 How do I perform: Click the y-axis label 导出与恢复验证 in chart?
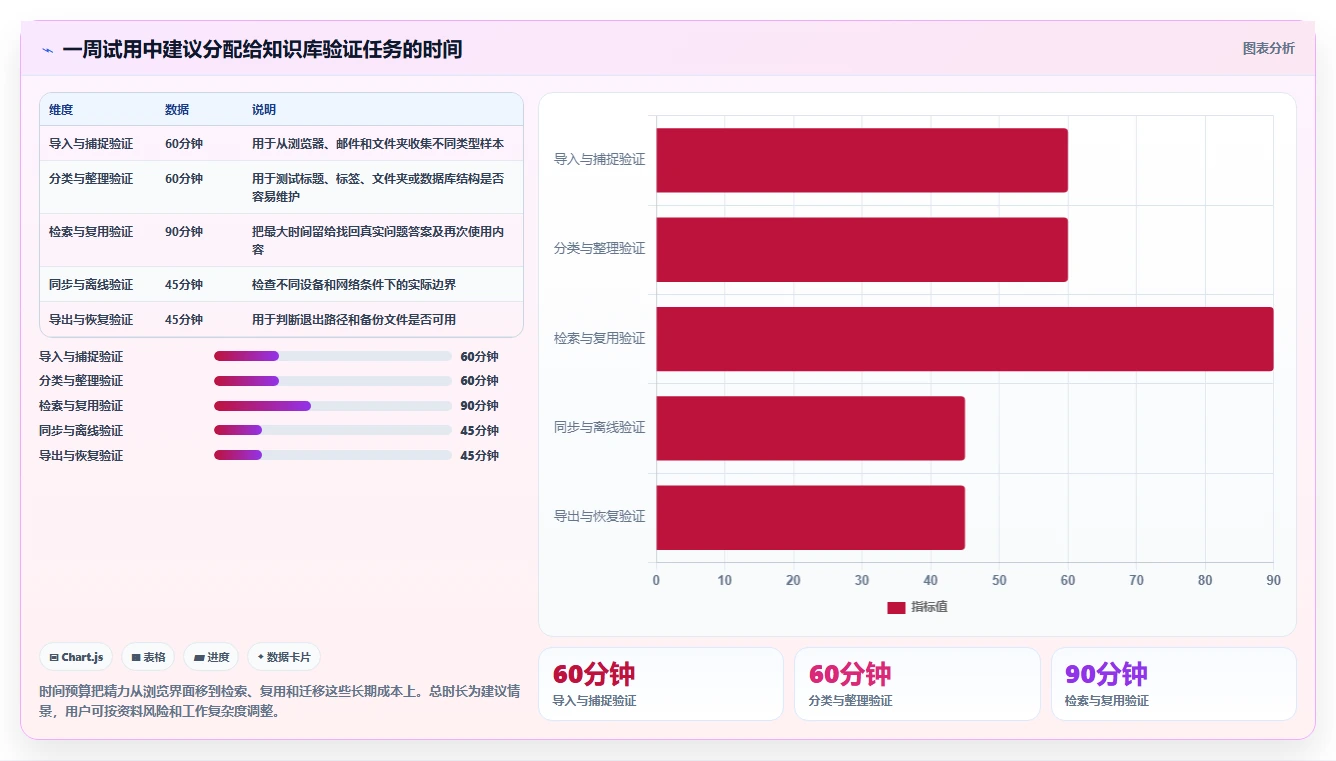tap(600, 517)
